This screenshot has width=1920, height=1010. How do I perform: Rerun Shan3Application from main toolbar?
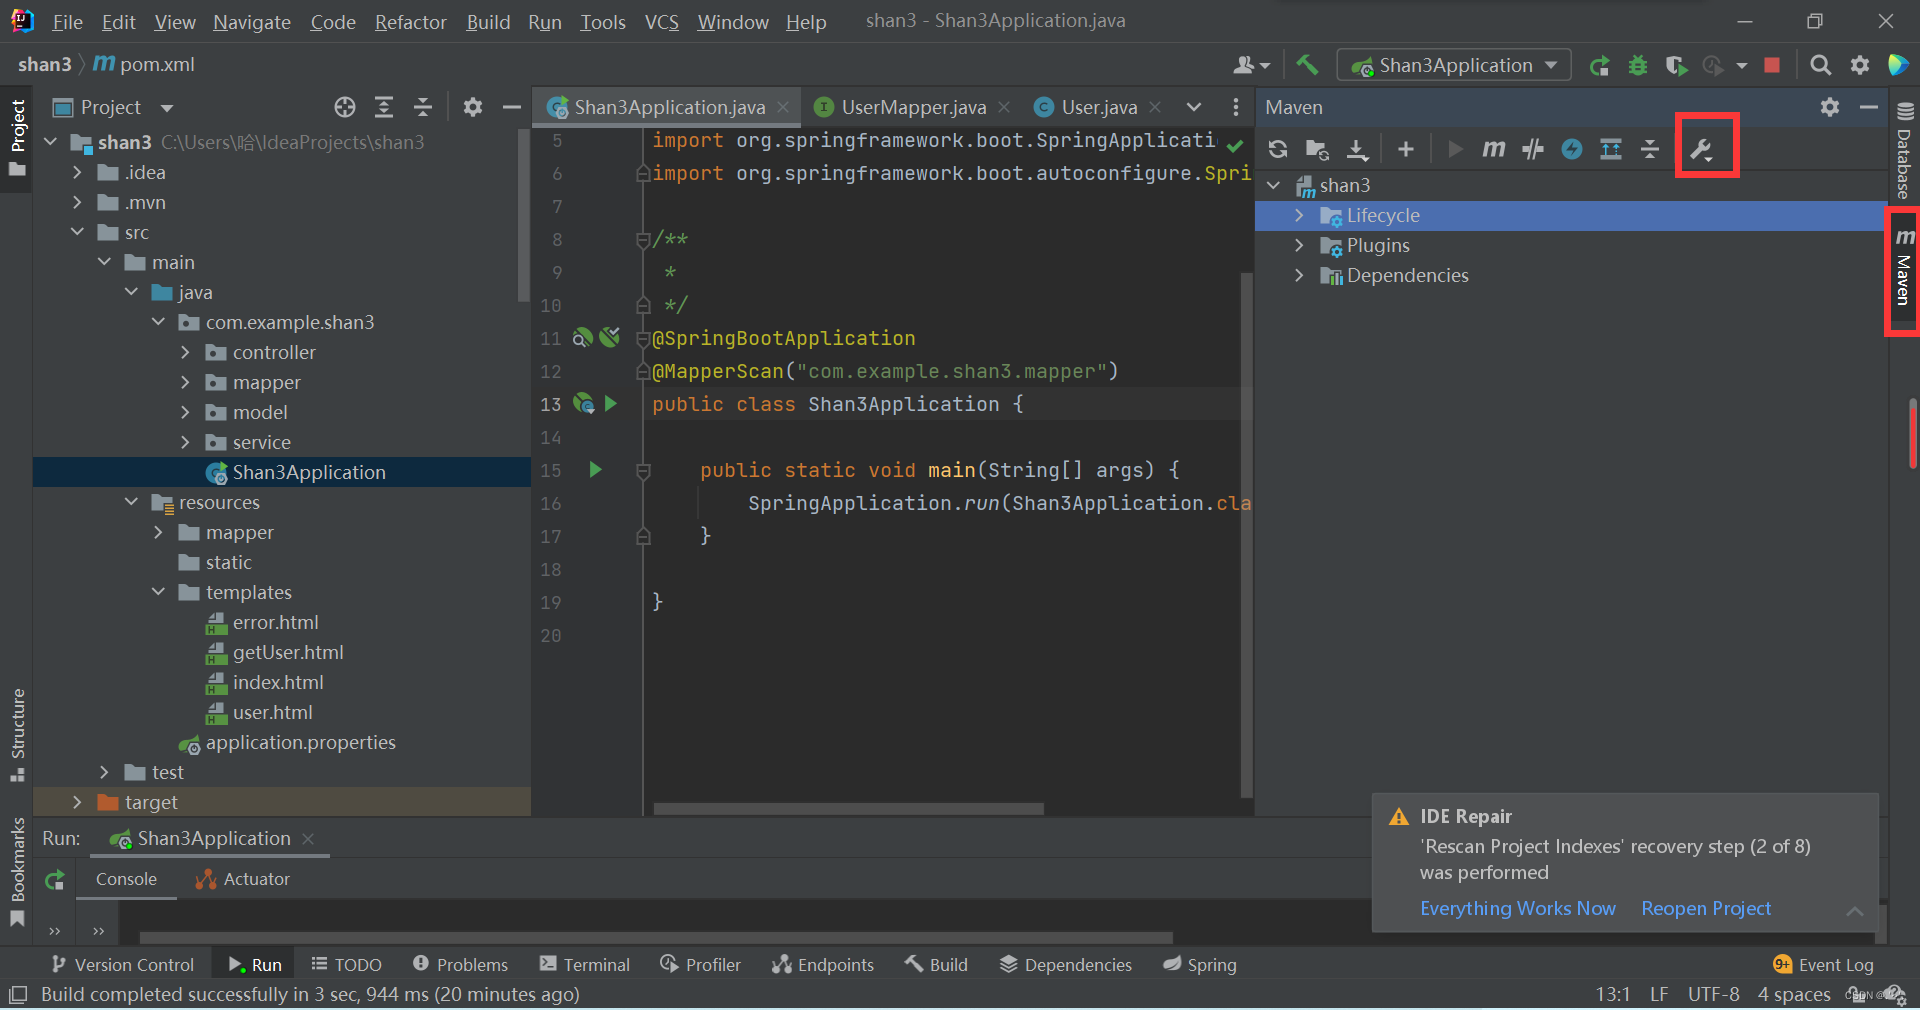pyautogui.click(x=1600, y=66)
